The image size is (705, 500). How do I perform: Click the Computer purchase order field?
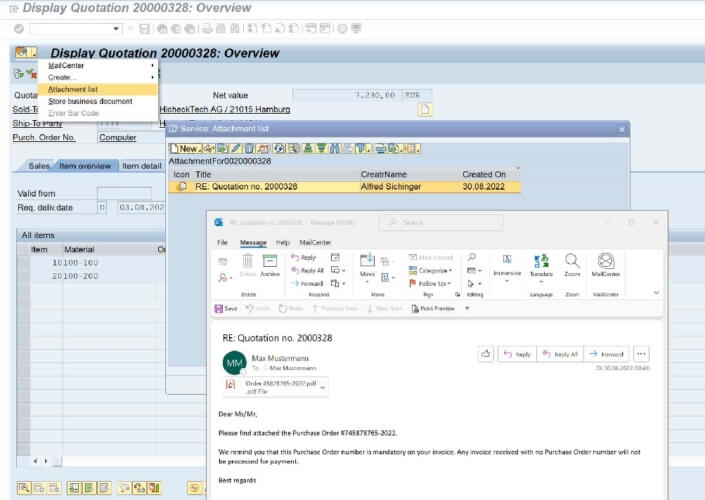coord(130,138)
